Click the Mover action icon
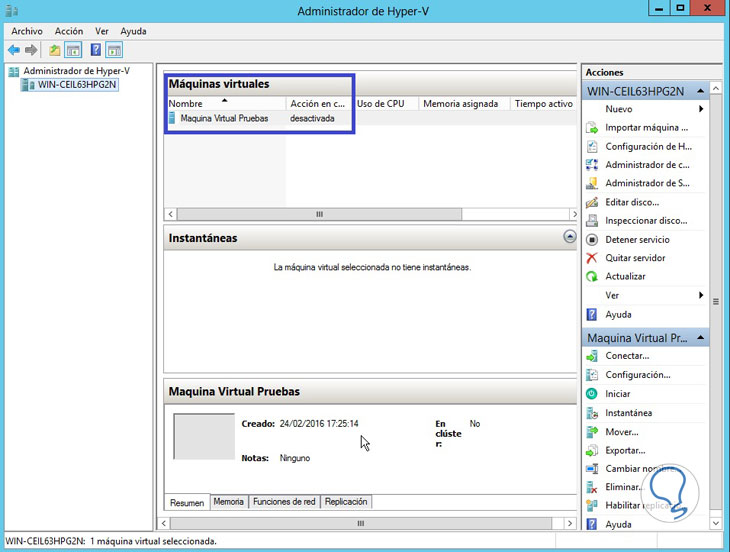The image size is (730, 552). [592, 432]
